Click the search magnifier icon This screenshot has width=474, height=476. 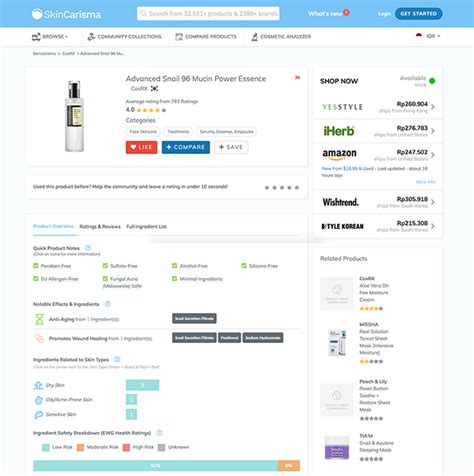(x=143, y=14)
